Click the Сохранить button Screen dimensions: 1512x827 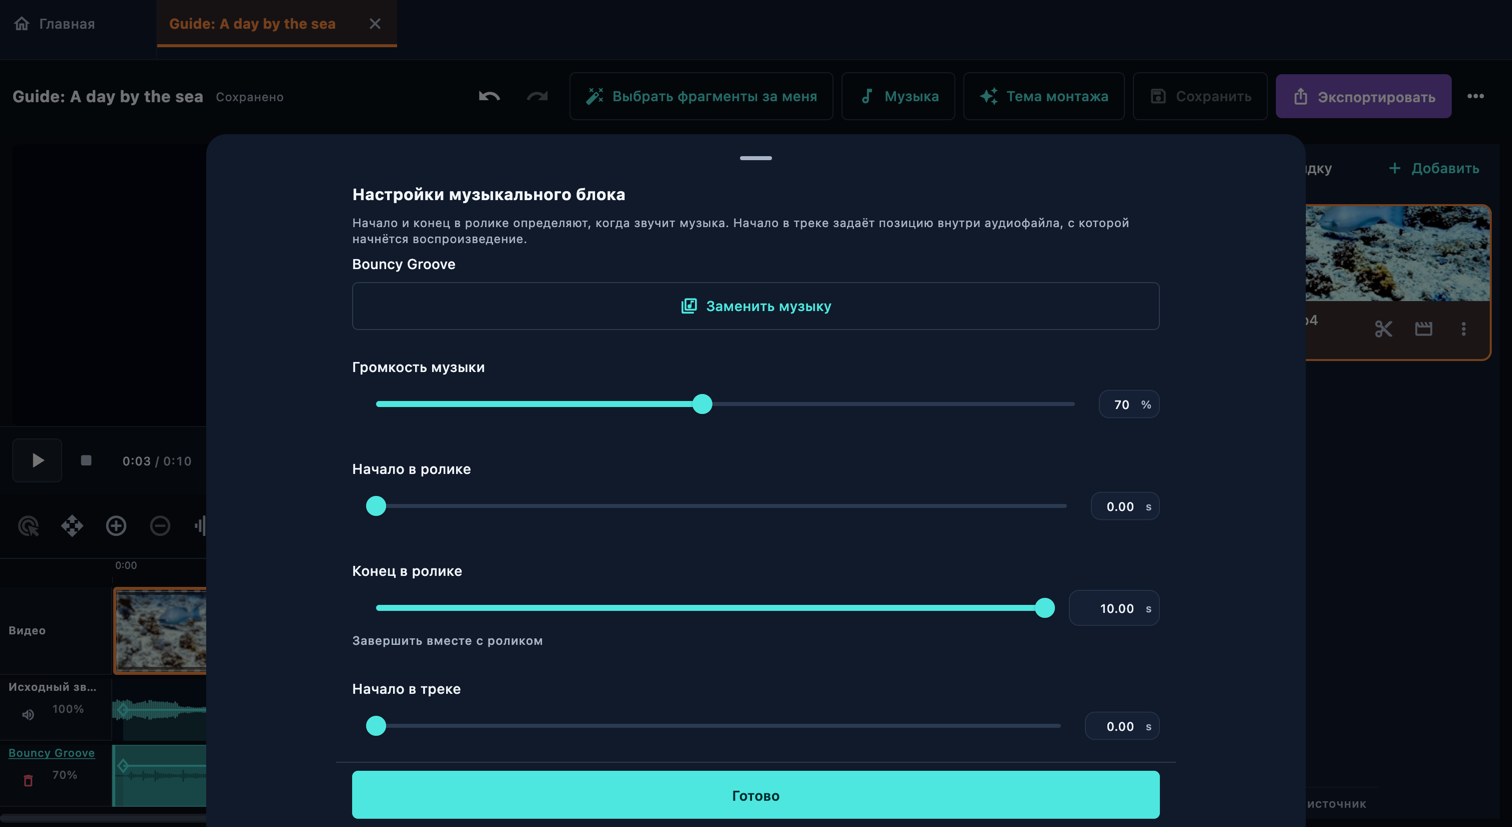pyautogui.click(x=1200, y=96)
